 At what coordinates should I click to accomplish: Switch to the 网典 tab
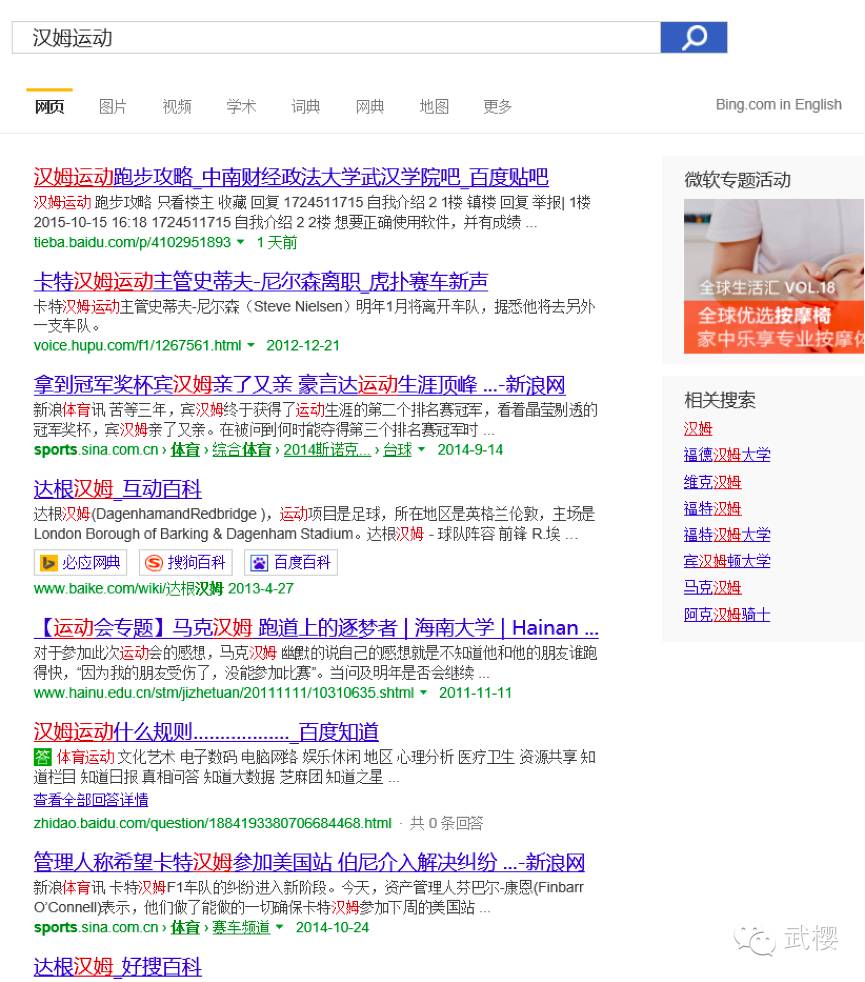(x=370, y=106)
